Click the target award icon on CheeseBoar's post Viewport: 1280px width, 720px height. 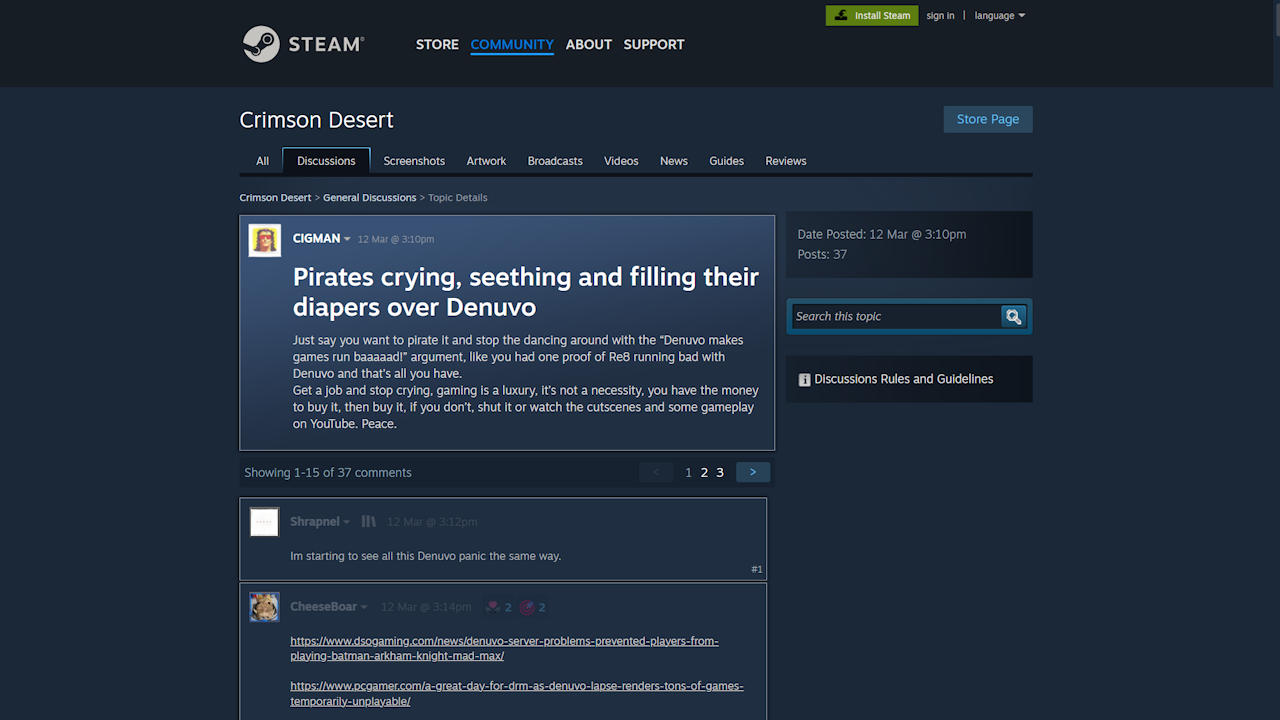coord(527,607)
